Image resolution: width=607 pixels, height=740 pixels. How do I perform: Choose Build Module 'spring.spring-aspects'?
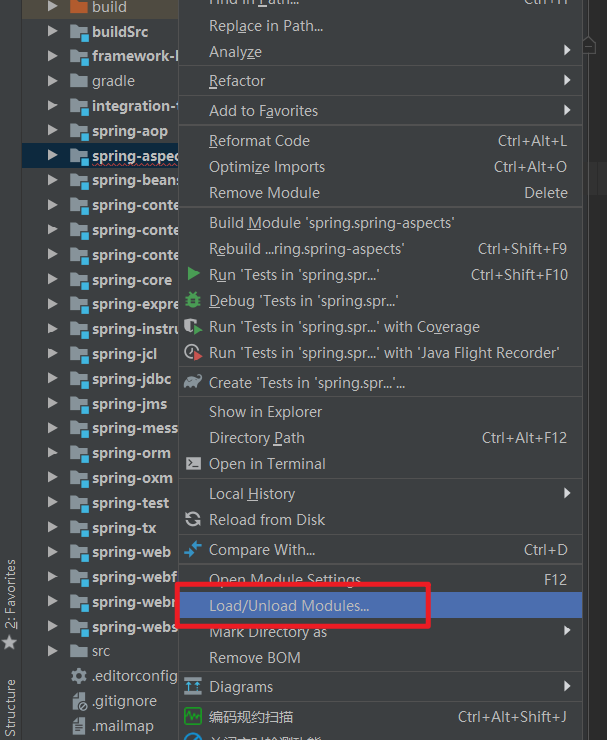point(380,223)
